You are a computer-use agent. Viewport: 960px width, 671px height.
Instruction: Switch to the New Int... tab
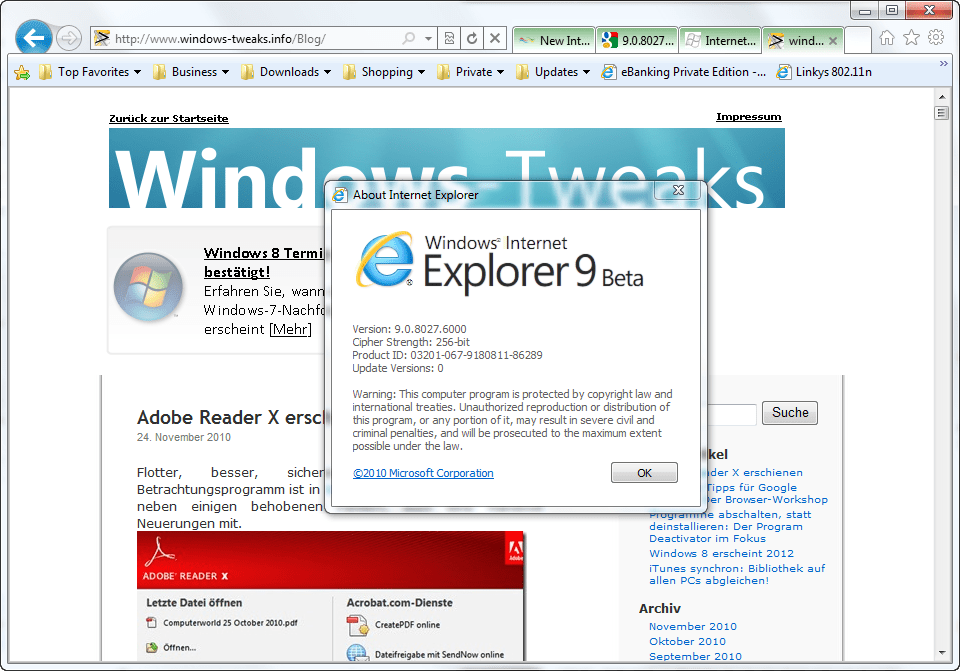pos(554,41)
